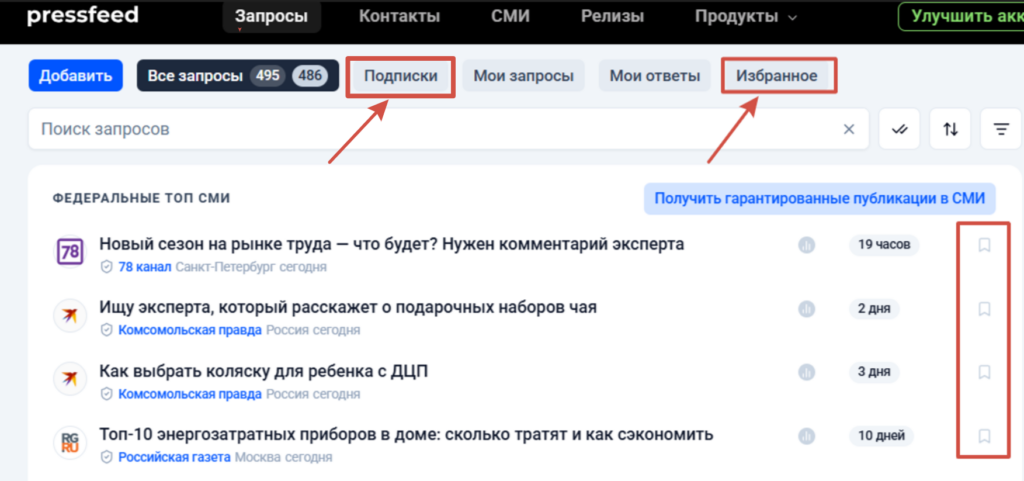
Task: Click the Комсомольская правда logo beside the tea request
Action: (69, 315)
